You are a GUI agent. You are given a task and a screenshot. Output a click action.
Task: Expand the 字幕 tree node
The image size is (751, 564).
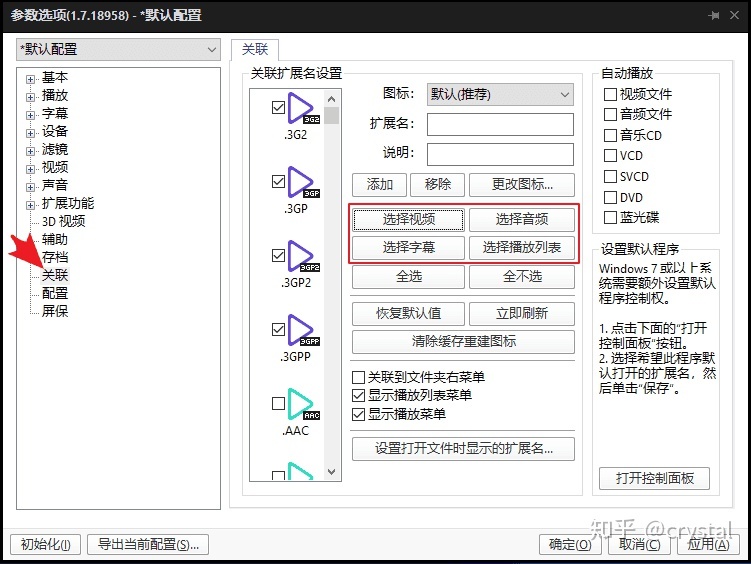click(x=31, y=115)
